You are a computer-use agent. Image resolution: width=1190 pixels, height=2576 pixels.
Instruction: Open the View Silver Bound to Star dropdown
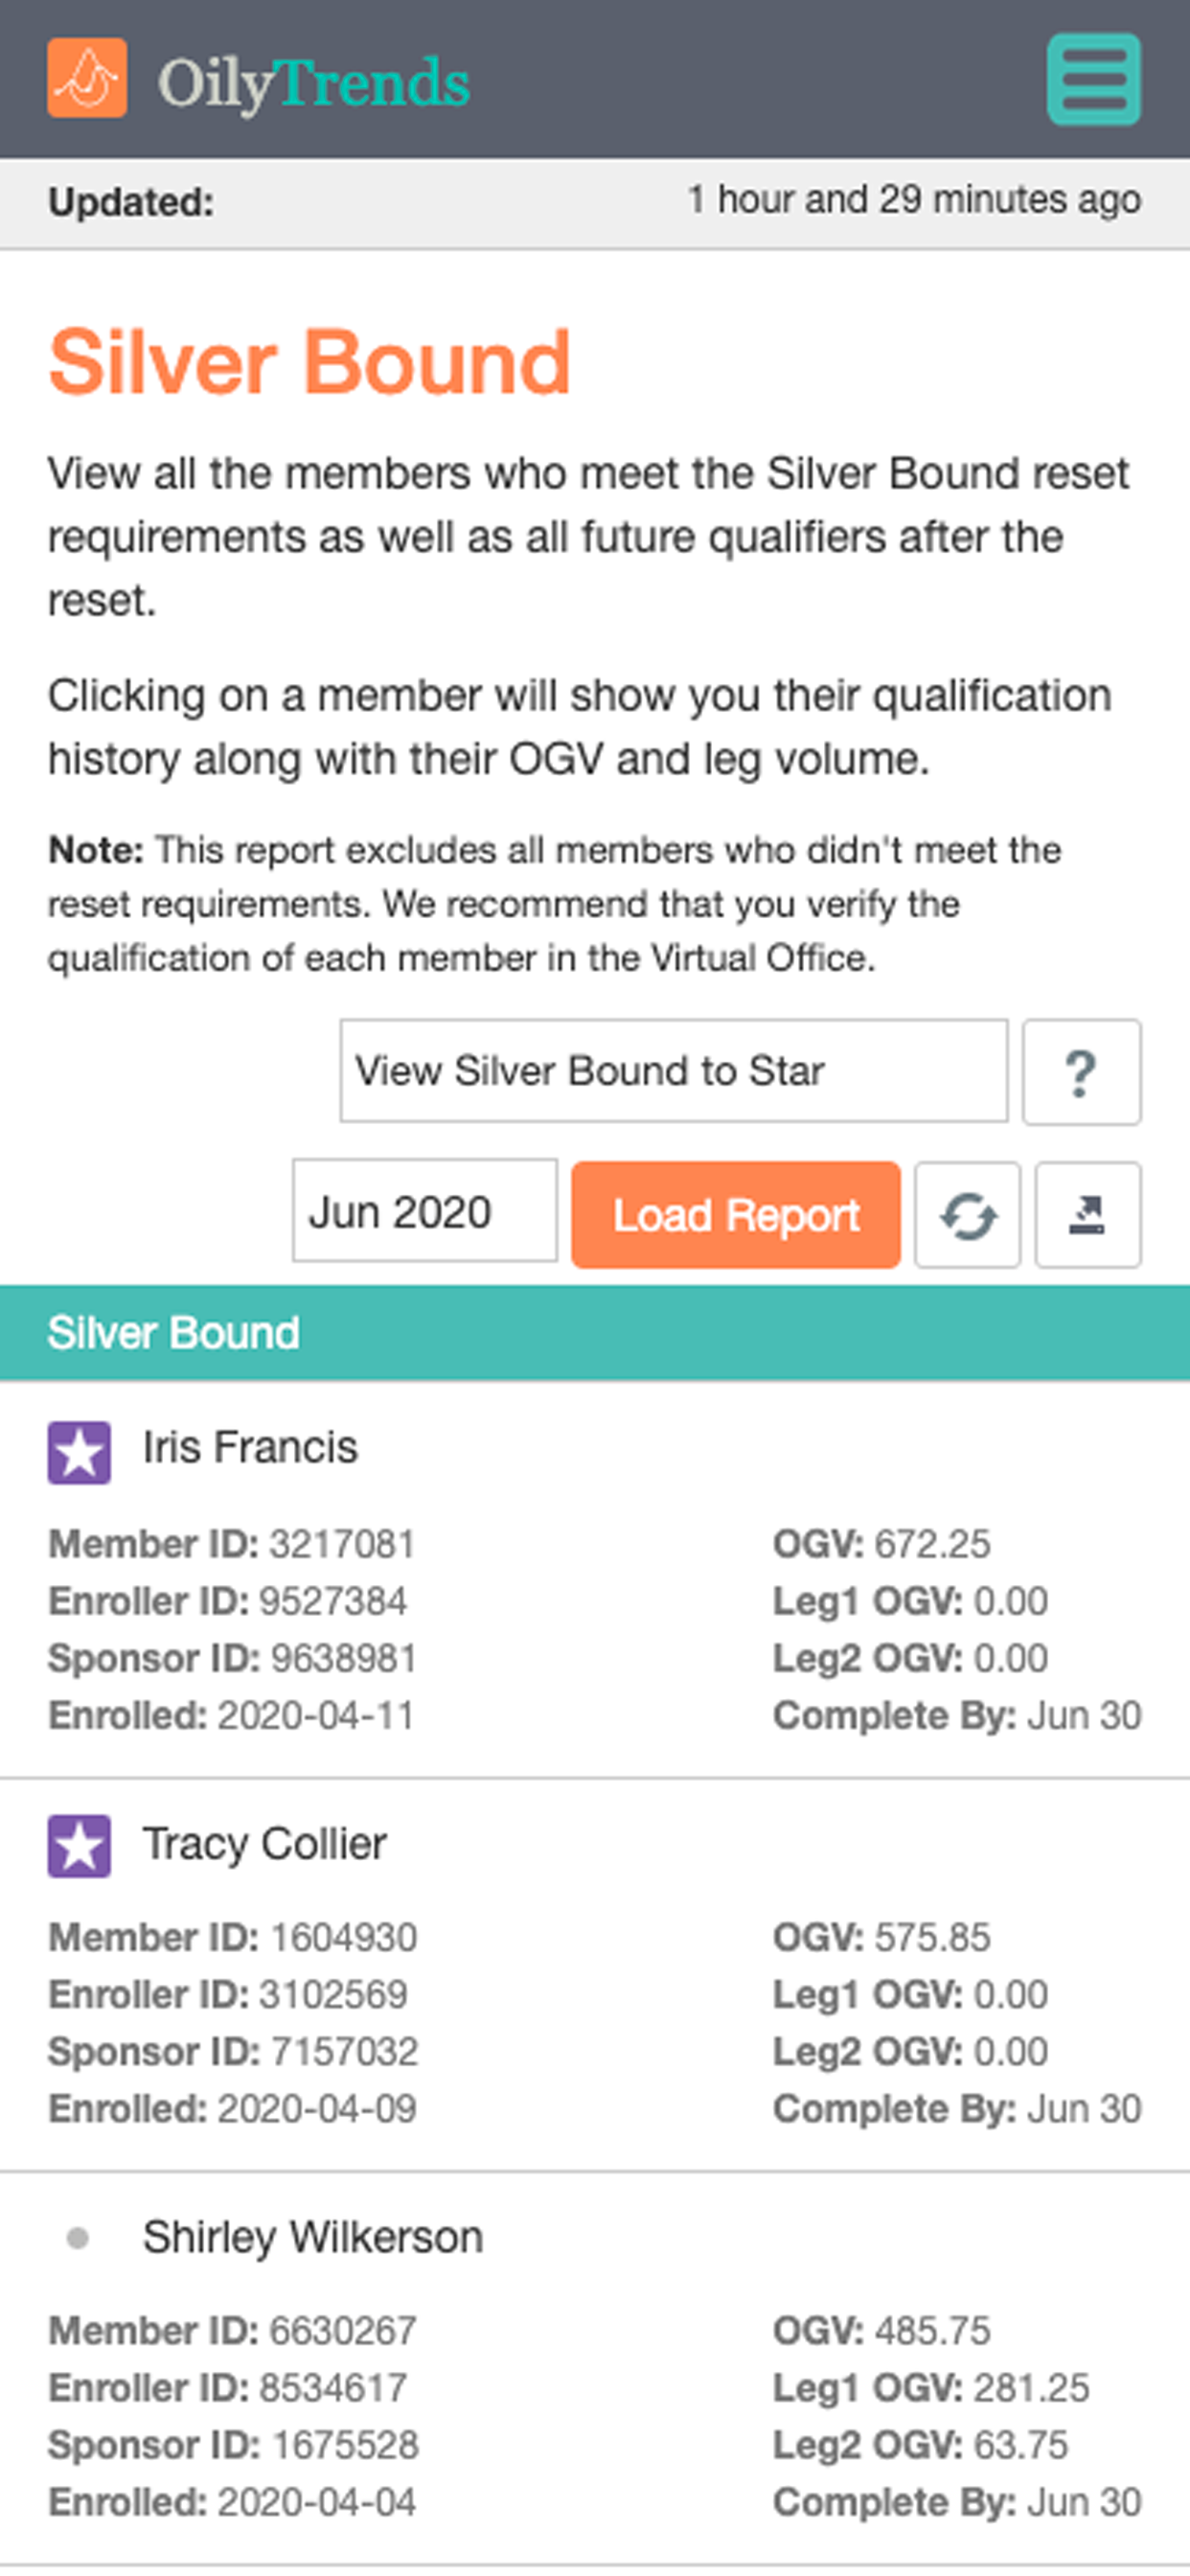click(x=674, y=1071)
